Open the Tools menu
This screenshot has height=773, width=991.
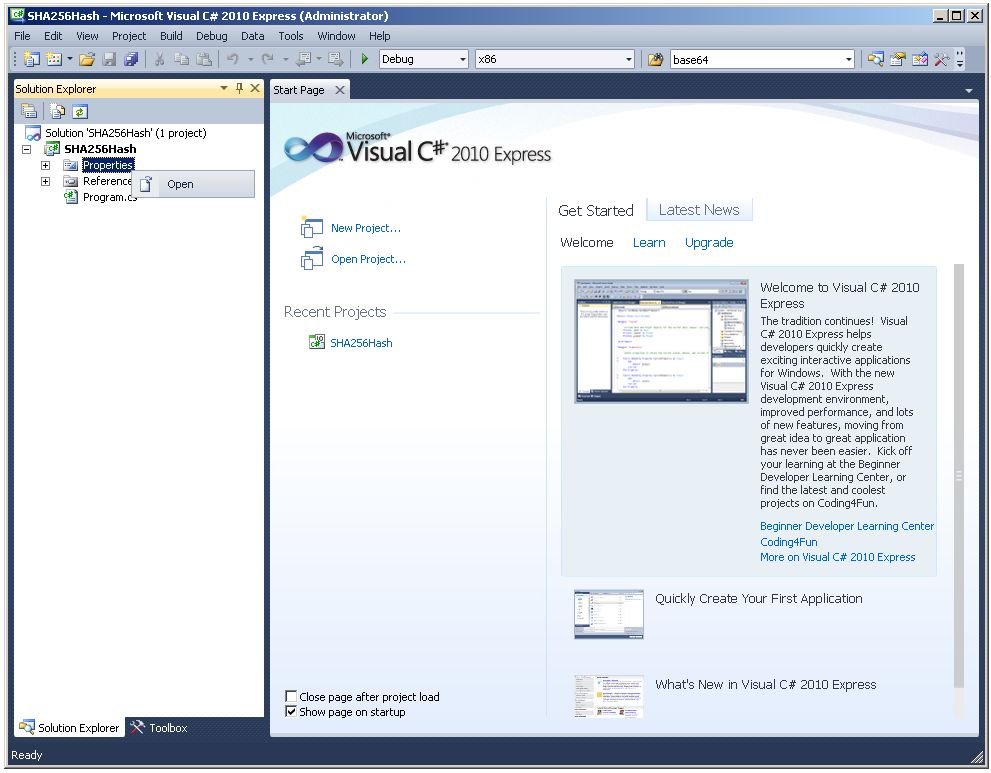tap(291, 36)
